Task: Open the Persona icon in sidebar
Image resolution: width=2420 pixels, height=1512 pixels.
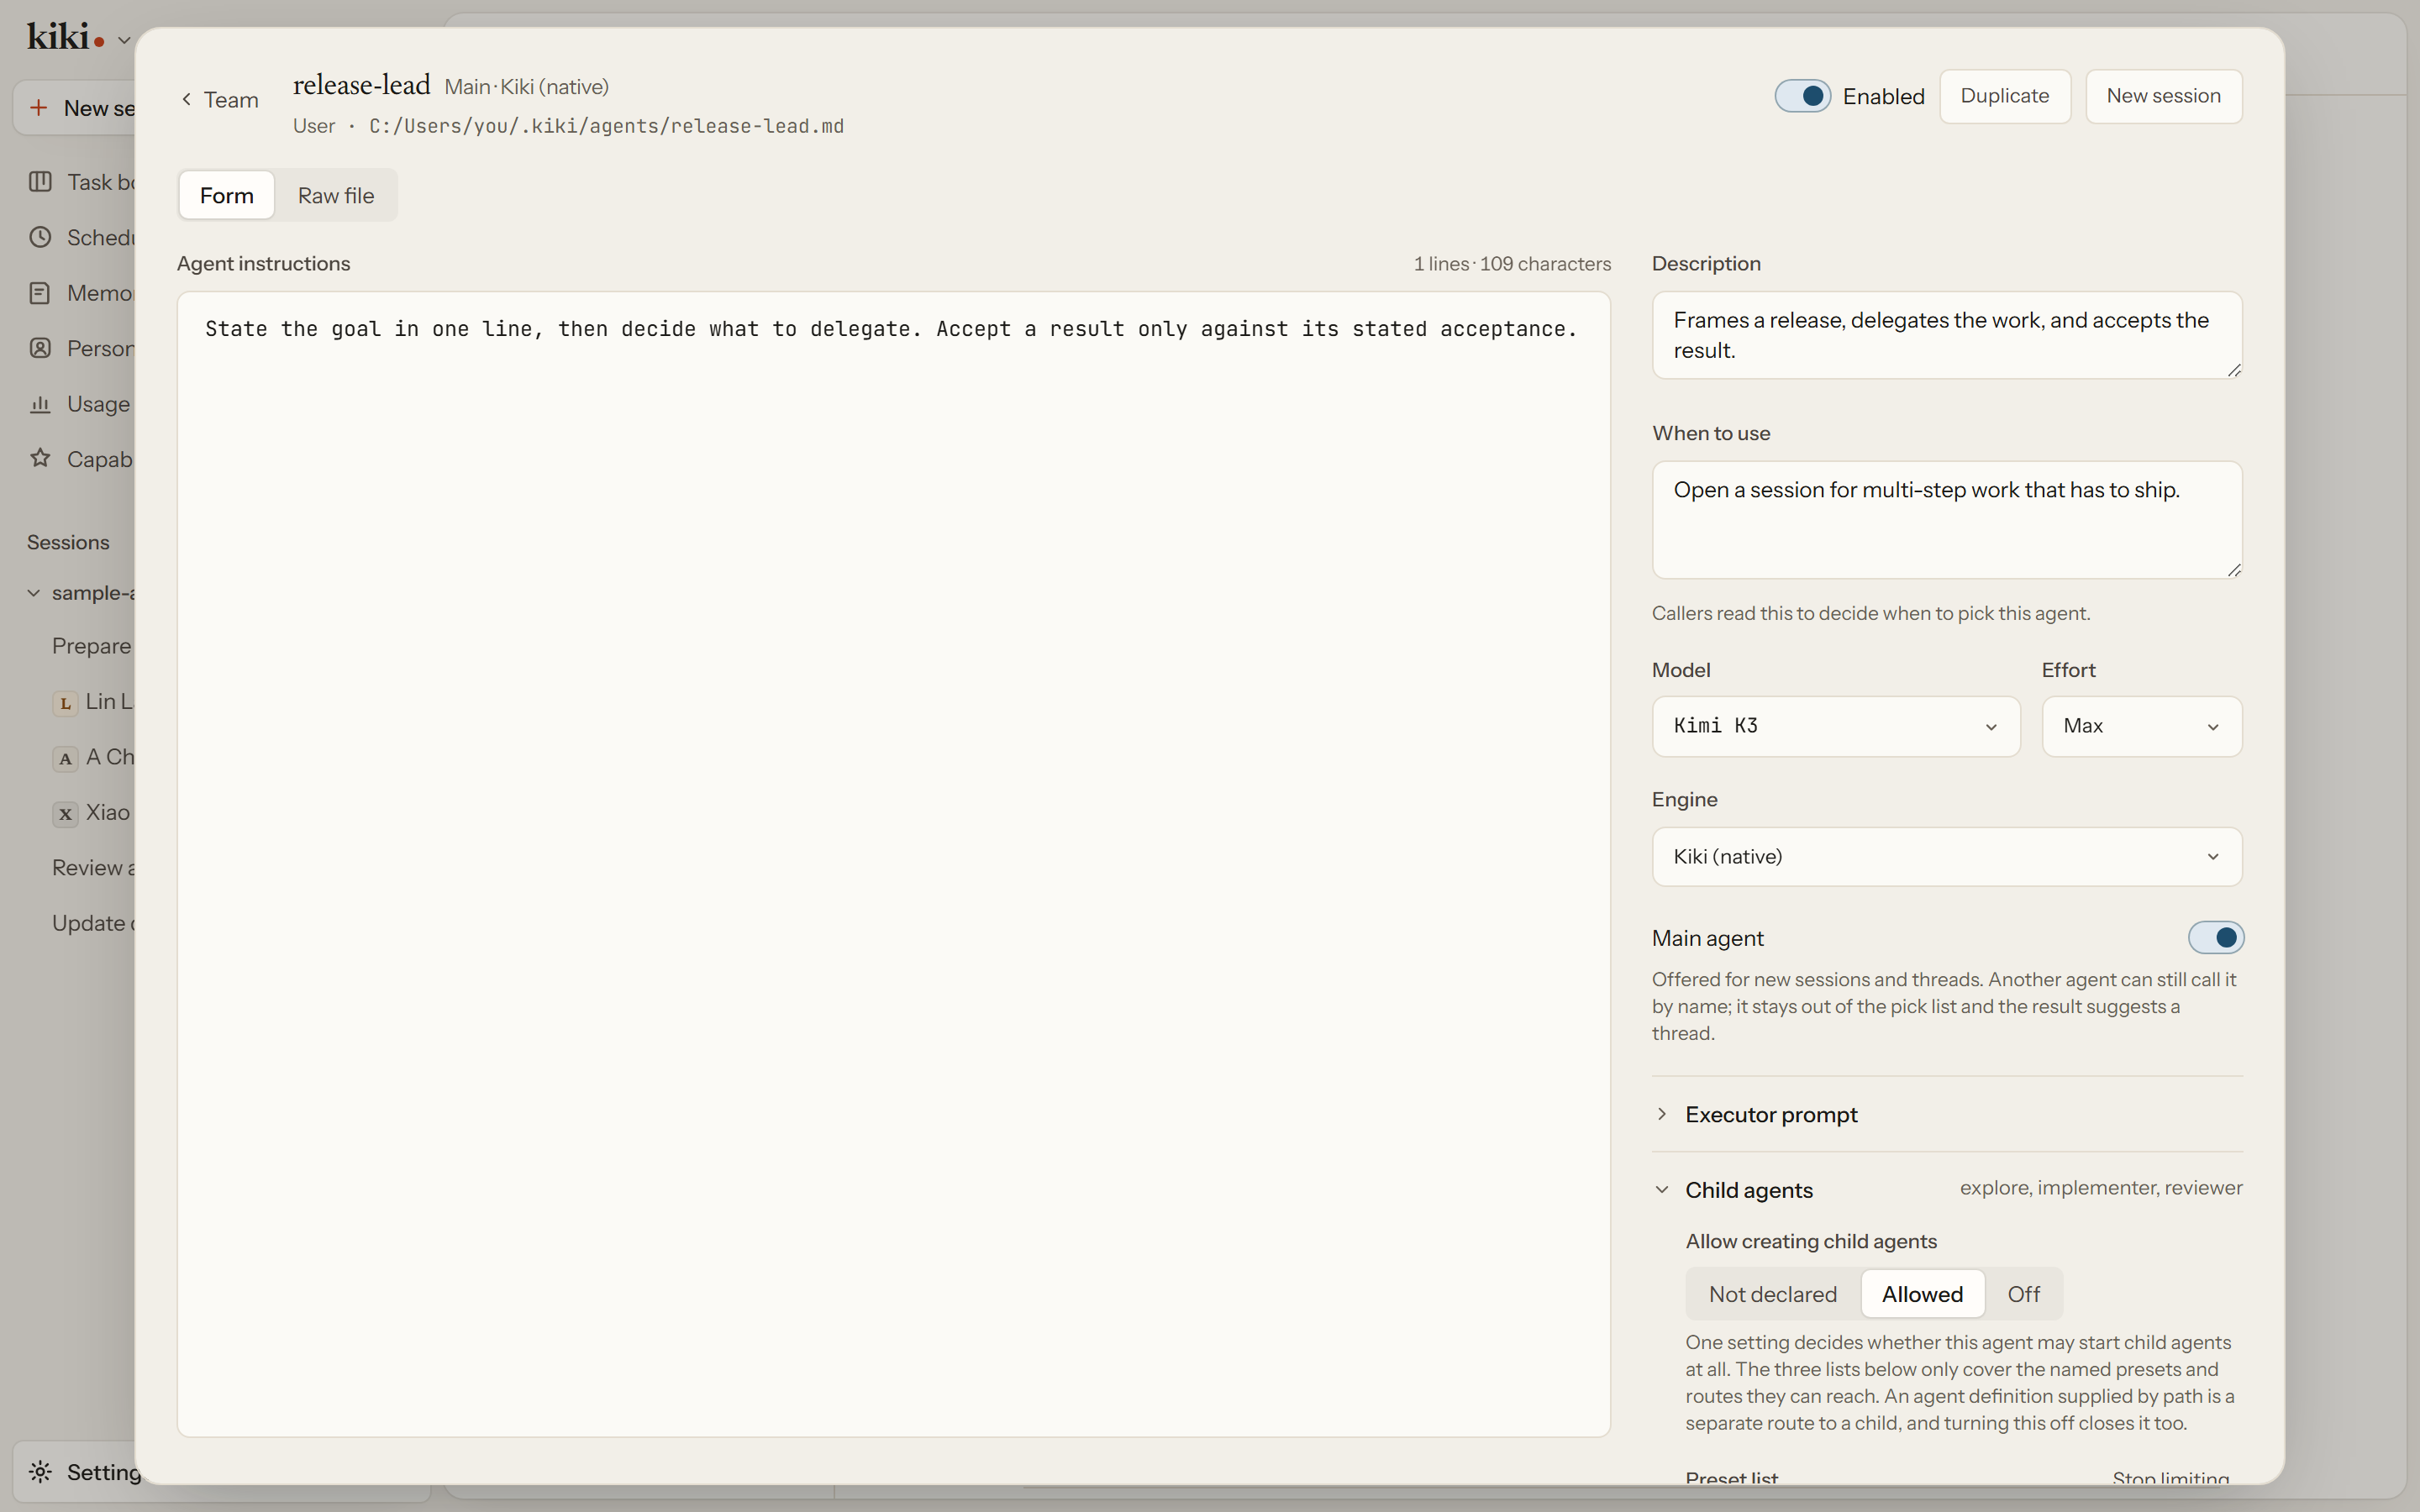Action: coord(40,348)
